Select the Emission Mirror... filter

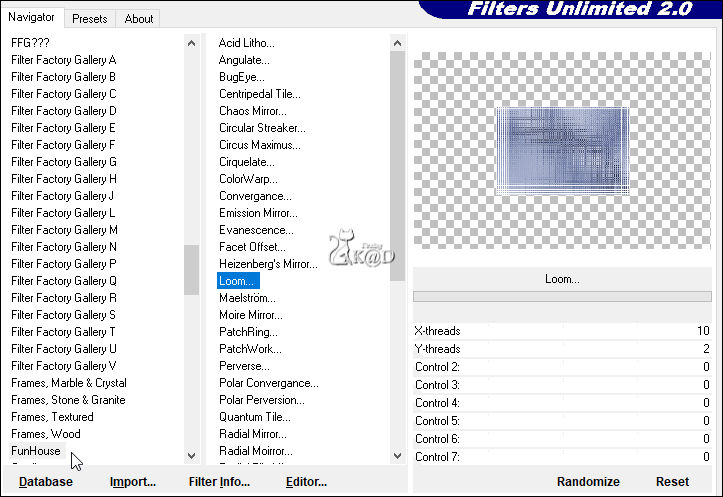(258, 213)
